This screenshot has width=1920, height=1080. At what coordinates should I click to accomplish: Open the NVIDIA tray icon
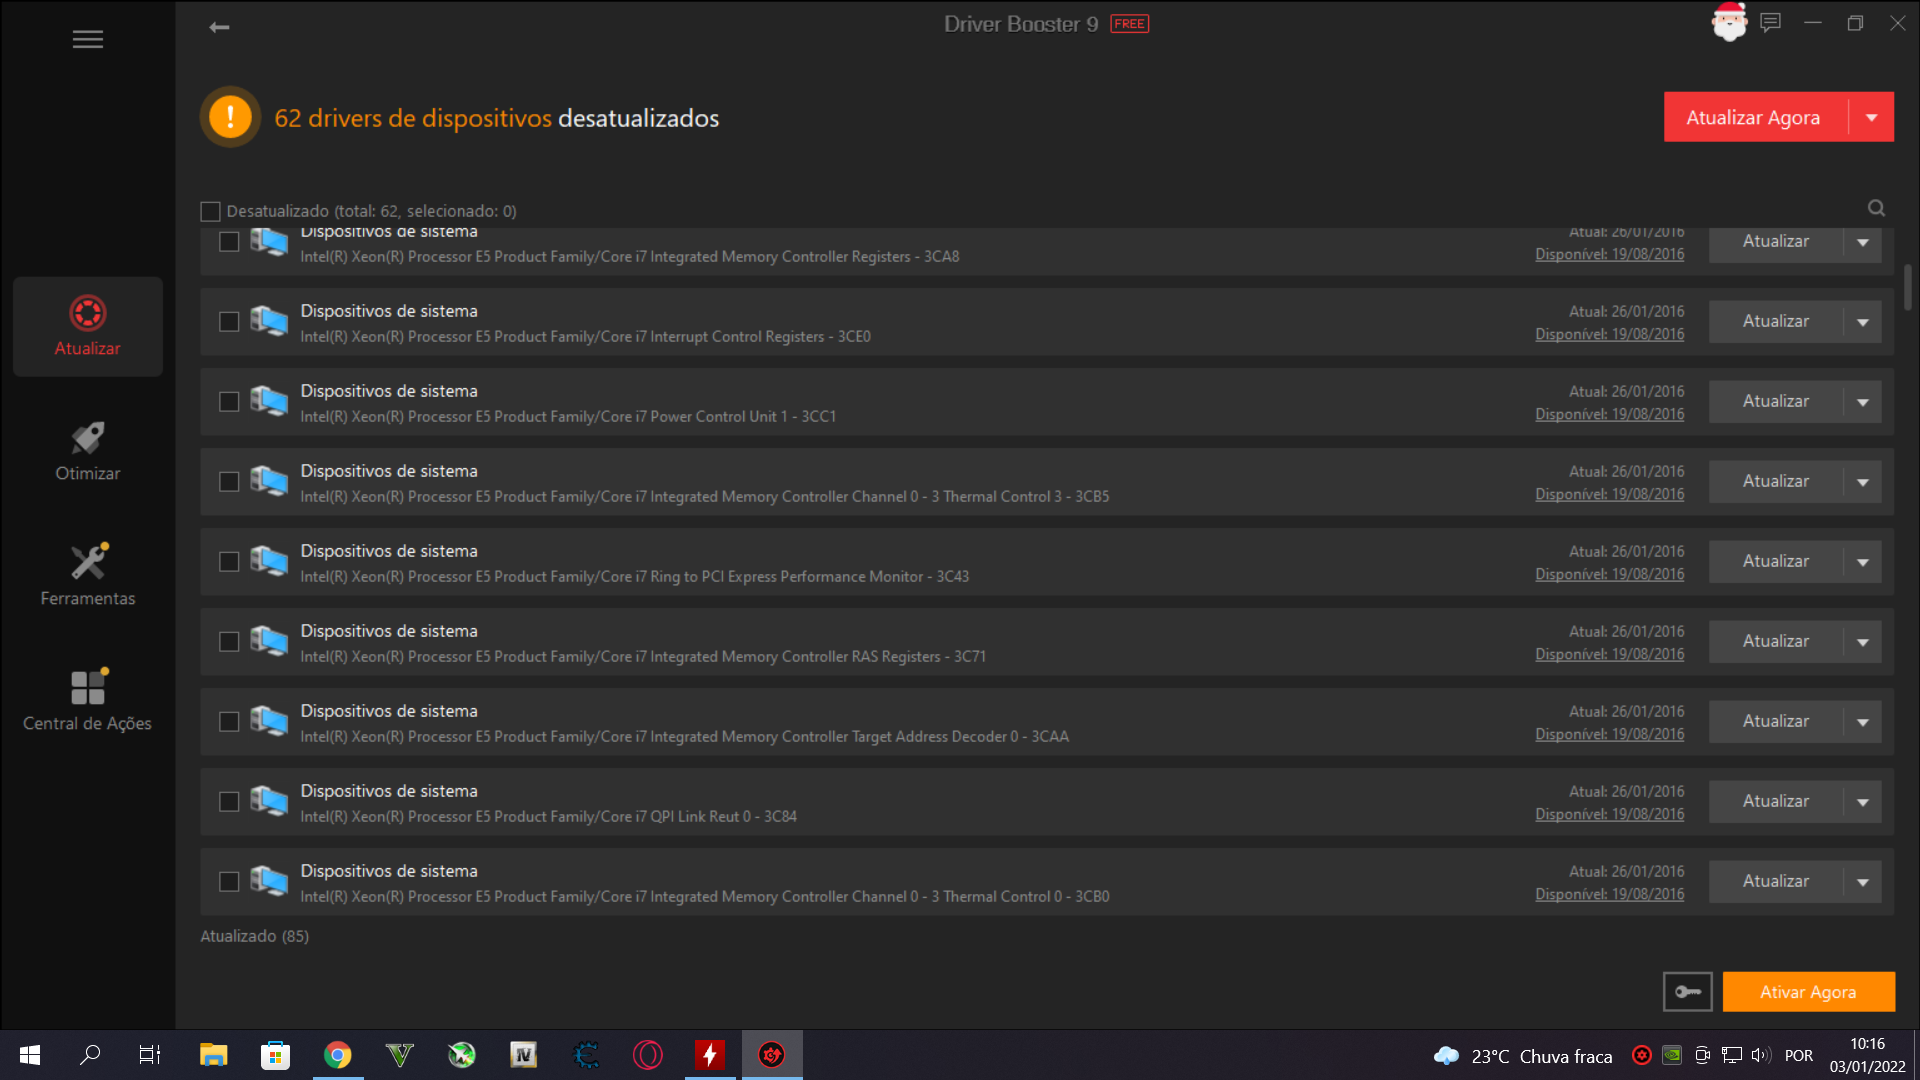1672,1055
